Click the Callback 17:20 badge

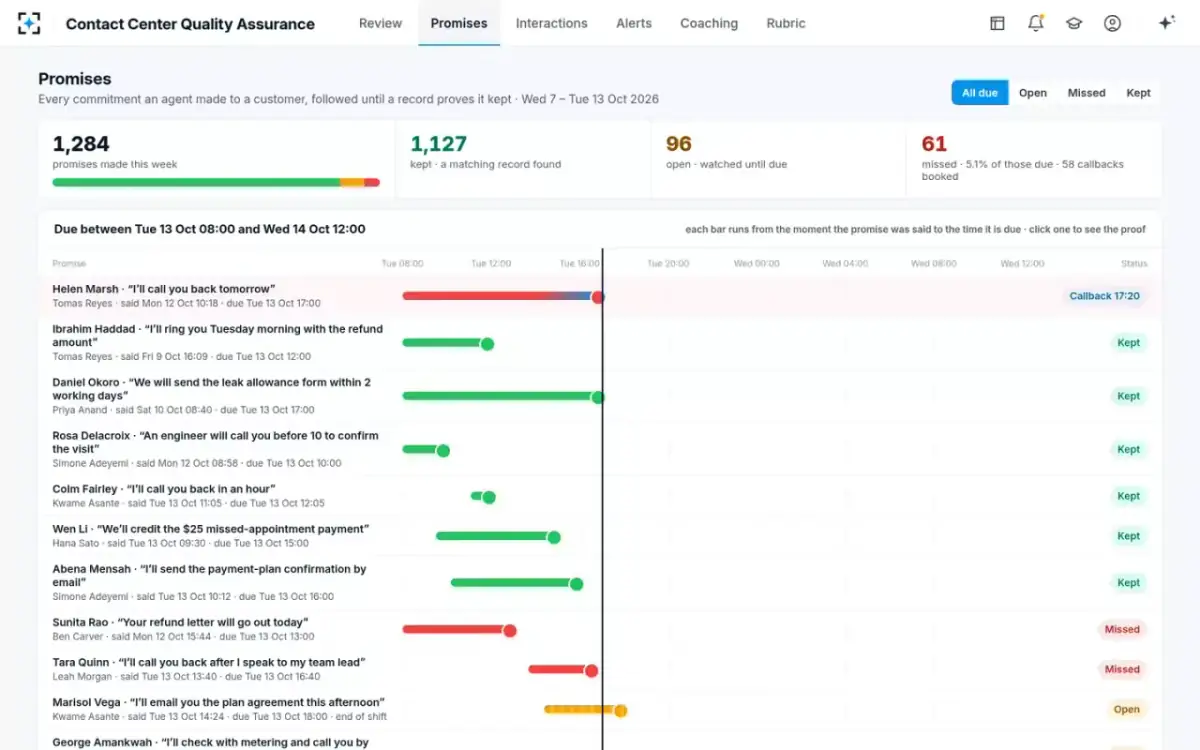pos(1104,296)
